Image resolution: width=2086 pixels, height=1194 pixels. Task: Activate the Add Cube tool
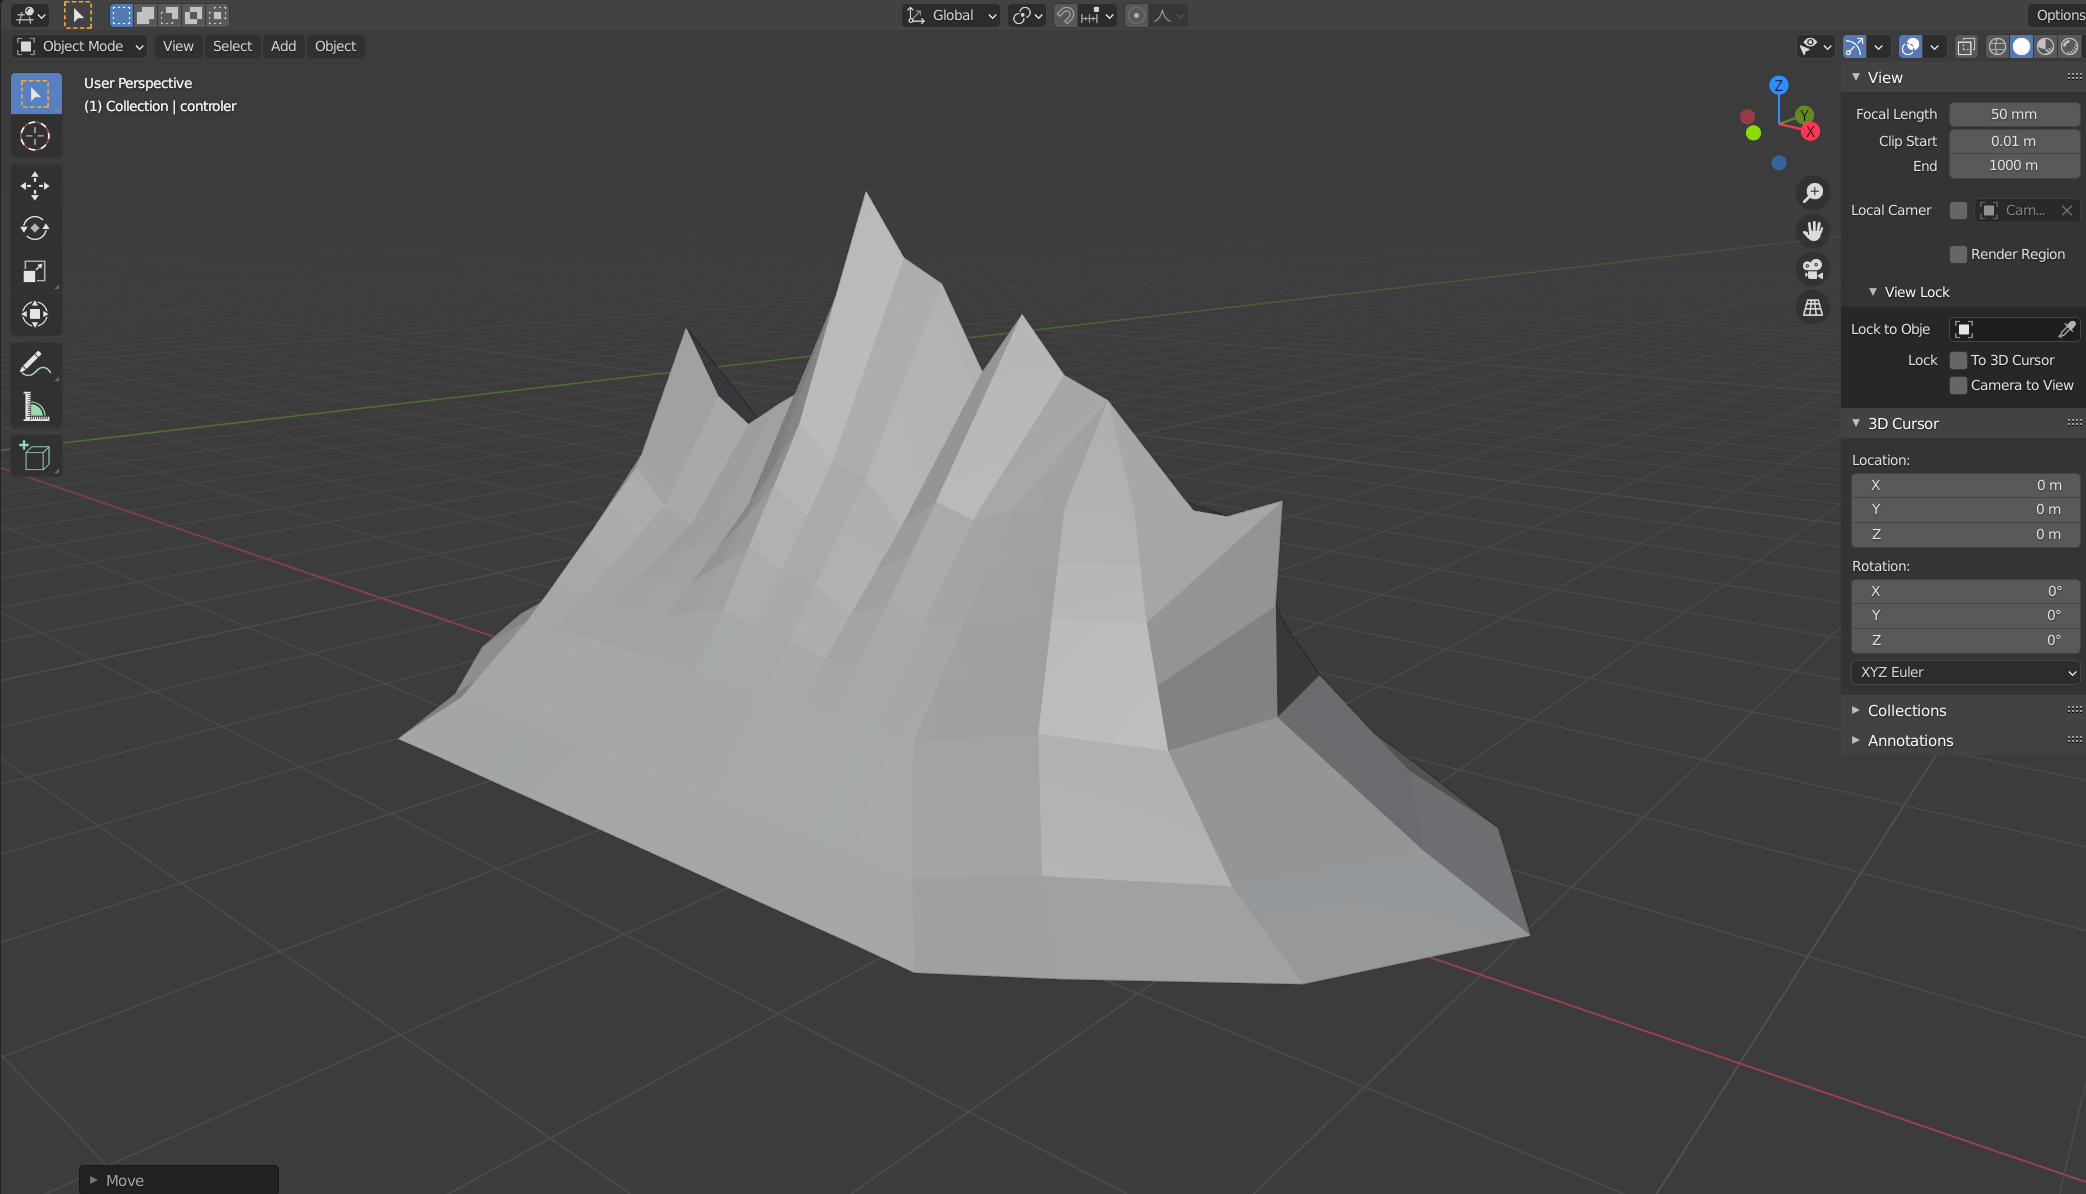coord(35,456)
